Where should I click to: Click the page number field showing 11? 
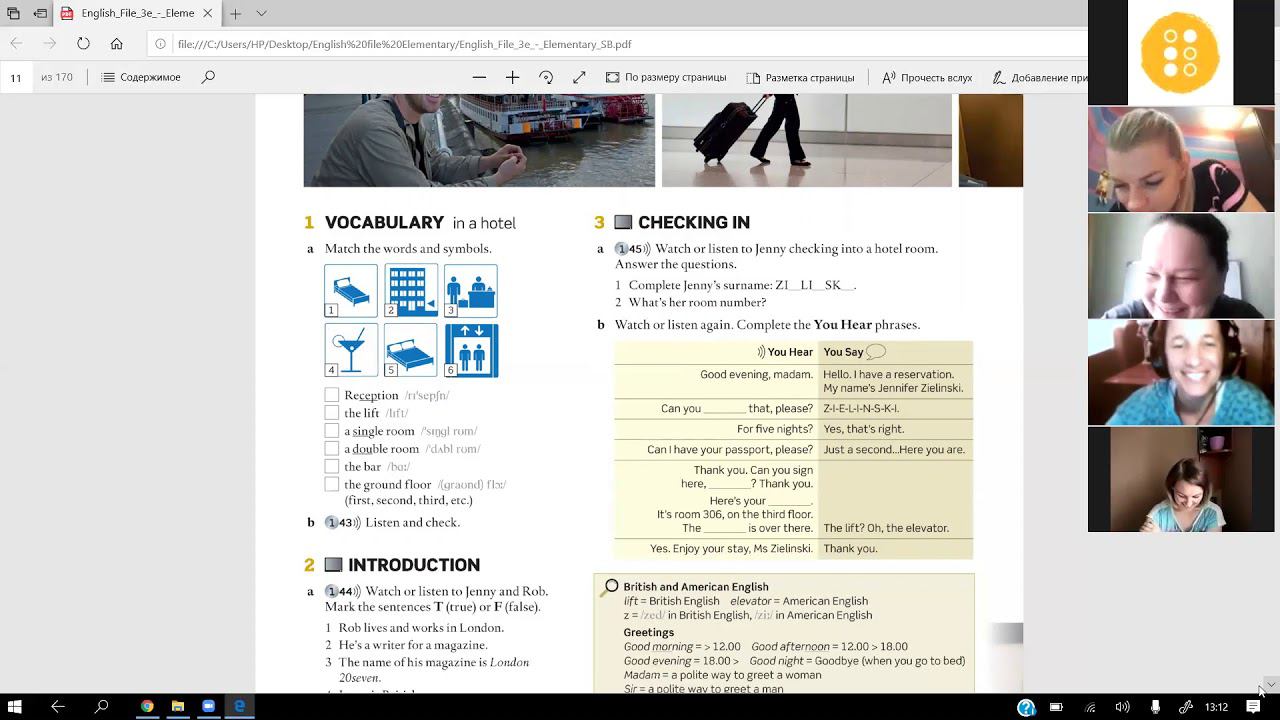pos(16,77)
